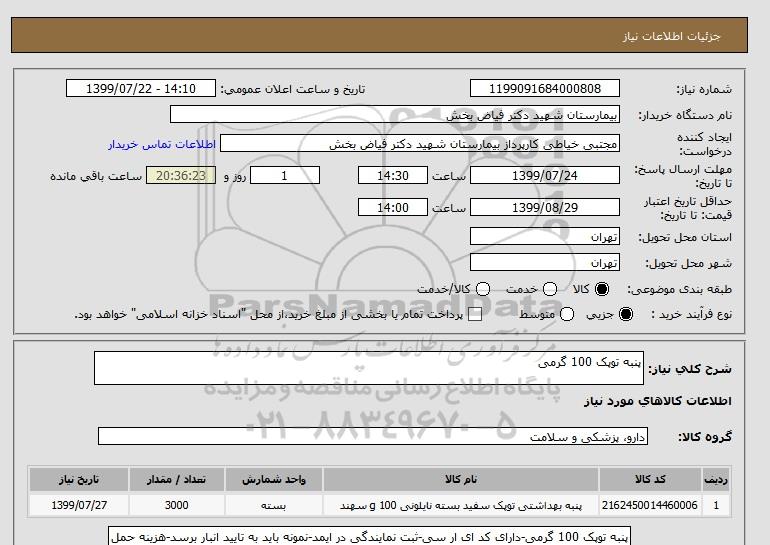Click the نام کالا column header

461,479
